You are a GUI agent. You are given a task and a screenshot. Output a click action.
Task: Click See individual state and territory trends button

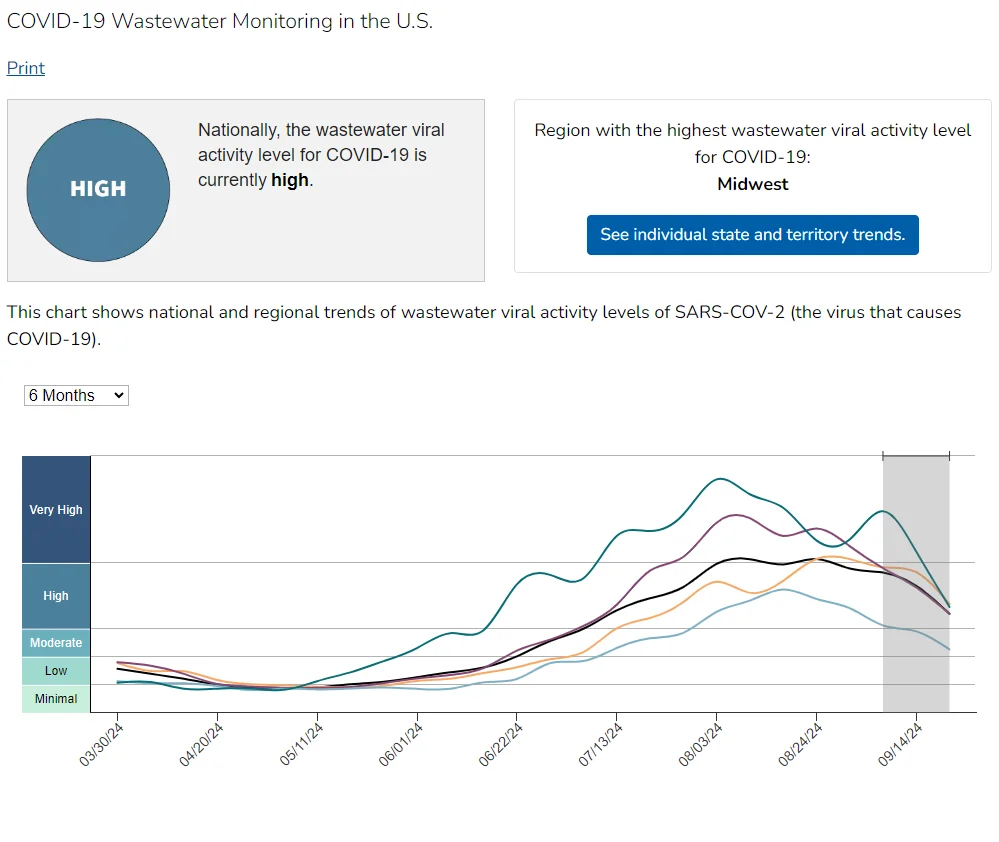752,235
